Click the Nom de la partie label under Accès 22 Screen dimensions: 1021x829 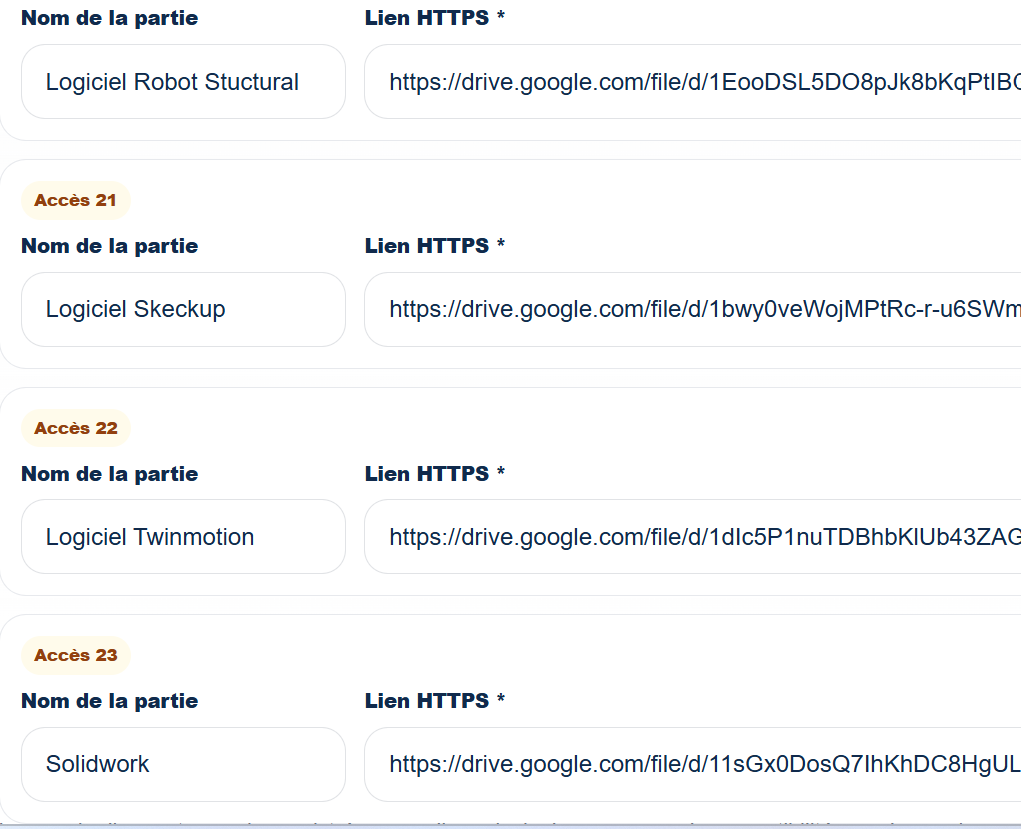[x=109, y=474]
